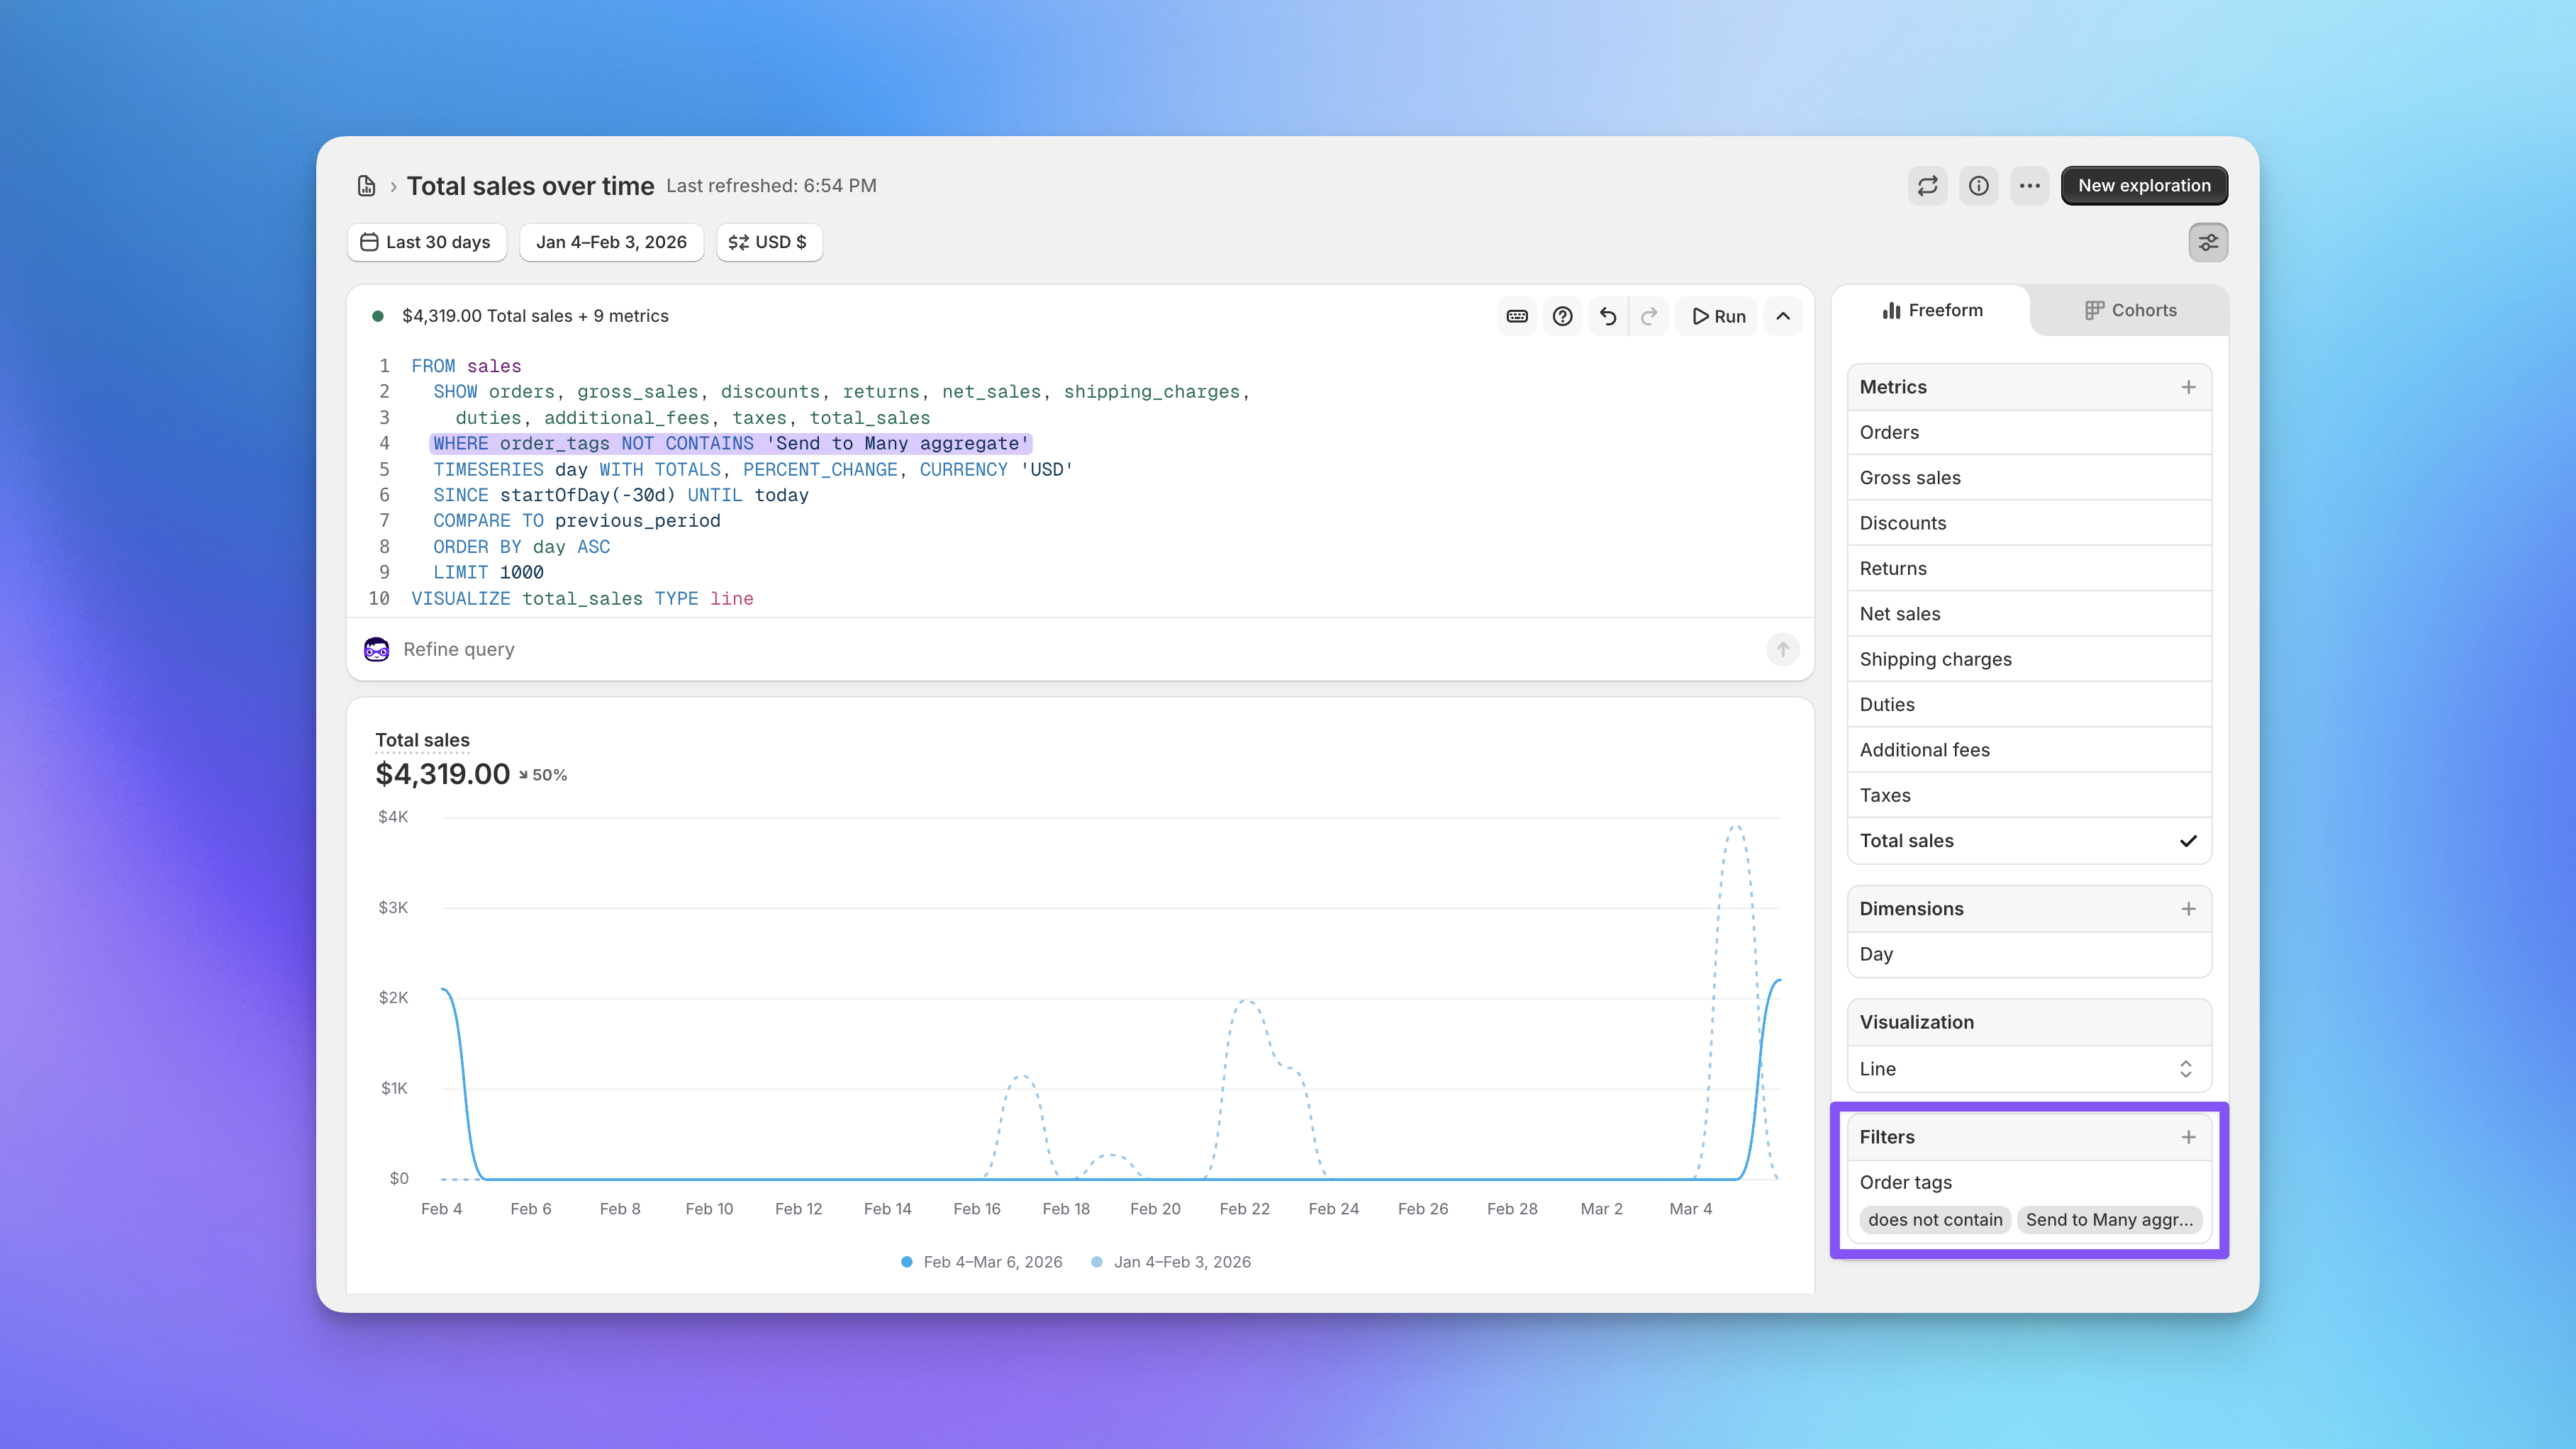2576x1449 pixels.
Task: Click the New exploration button
Action: (x=2144, y=185)
